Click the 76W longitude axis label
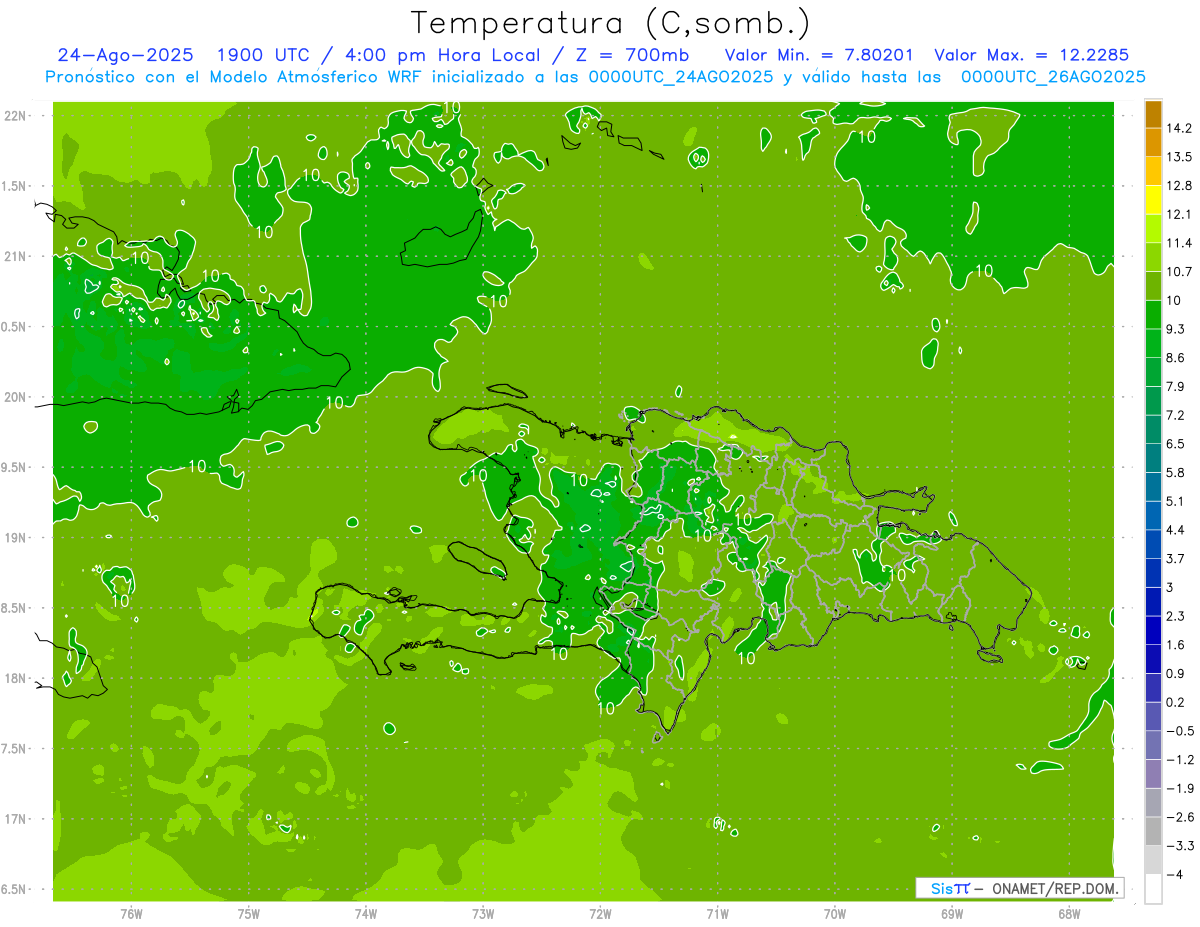 (x=131, y=914)
